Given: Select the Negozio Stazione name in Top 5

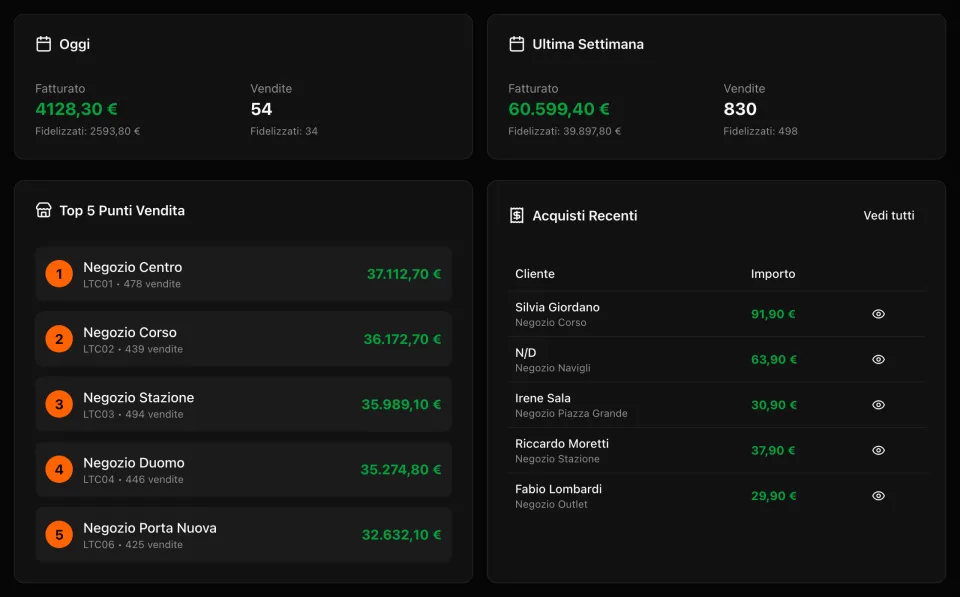Looking at the screenshot, I should [x=138, y=397].
